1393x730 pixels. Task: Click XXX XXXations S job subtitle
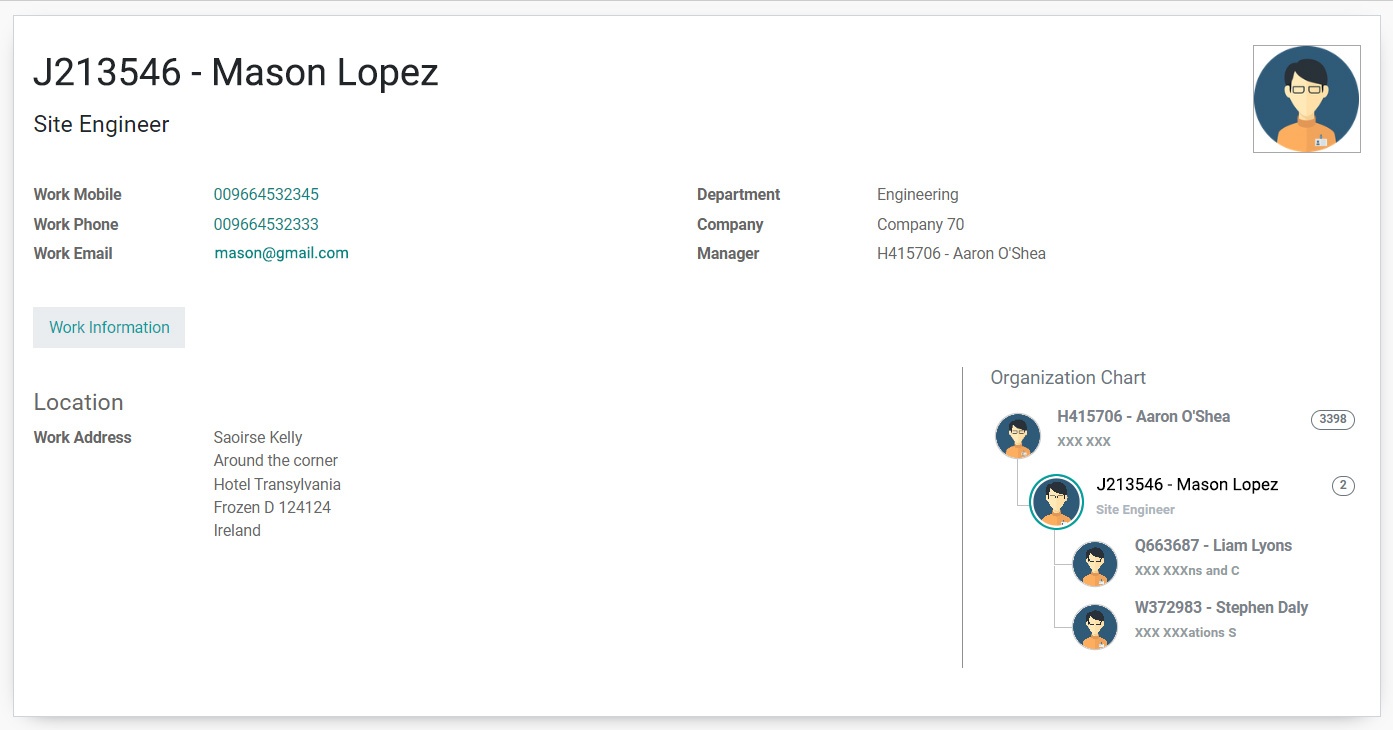1185,632
